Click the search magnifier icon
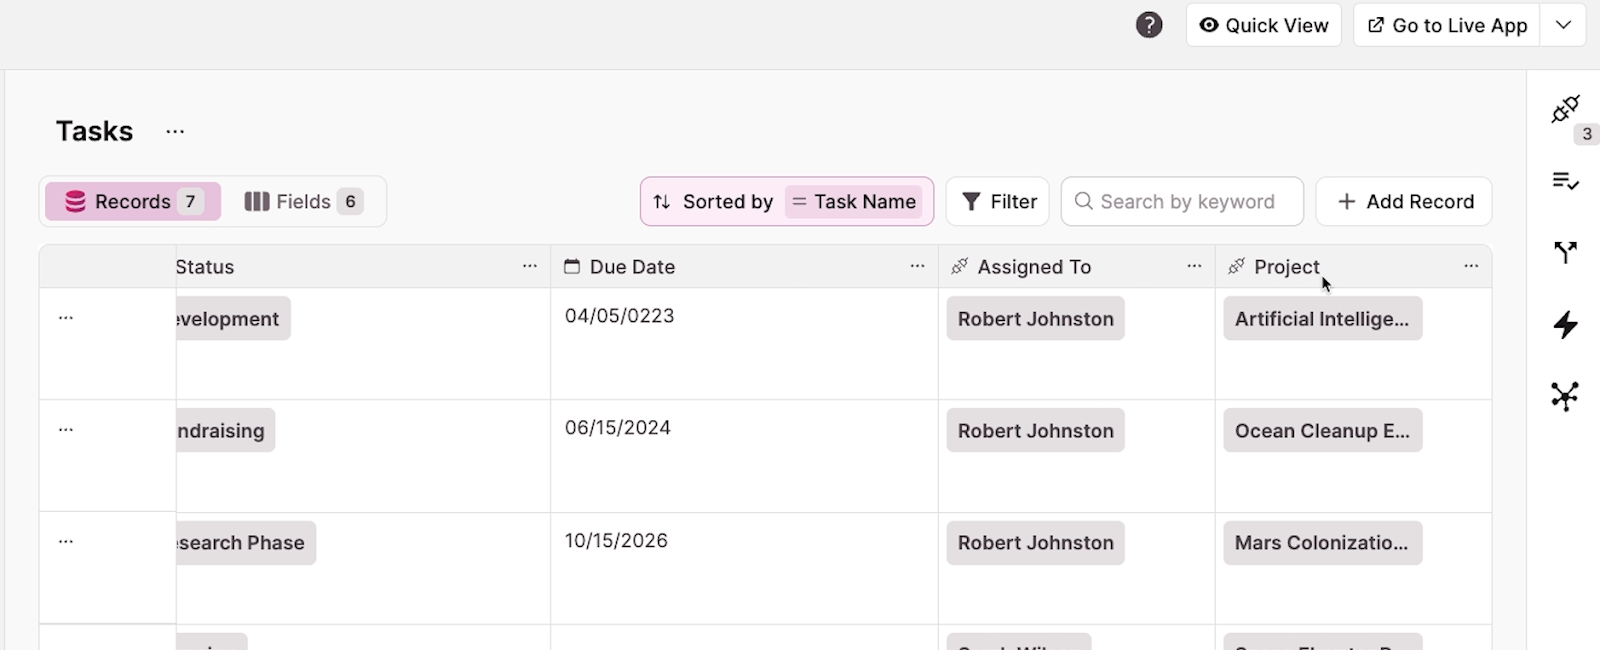1600x650 pixels. (1083, 201)
